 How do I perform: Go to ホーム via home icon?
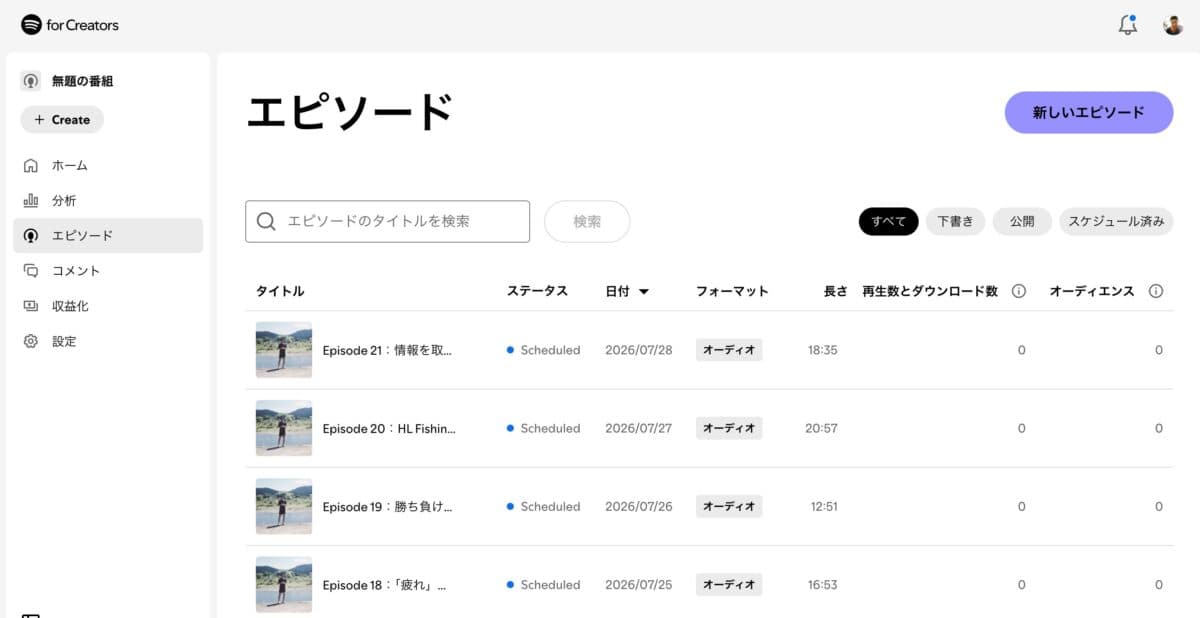pyautogui.click(x=31, y=165)
